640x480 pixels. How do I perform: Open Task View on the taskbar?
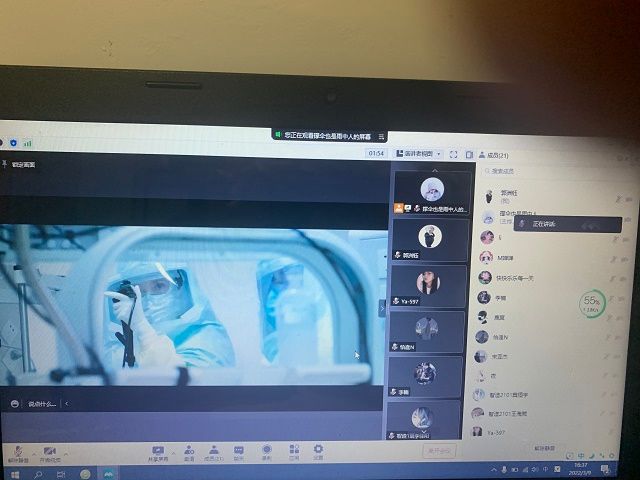[61, 474]
